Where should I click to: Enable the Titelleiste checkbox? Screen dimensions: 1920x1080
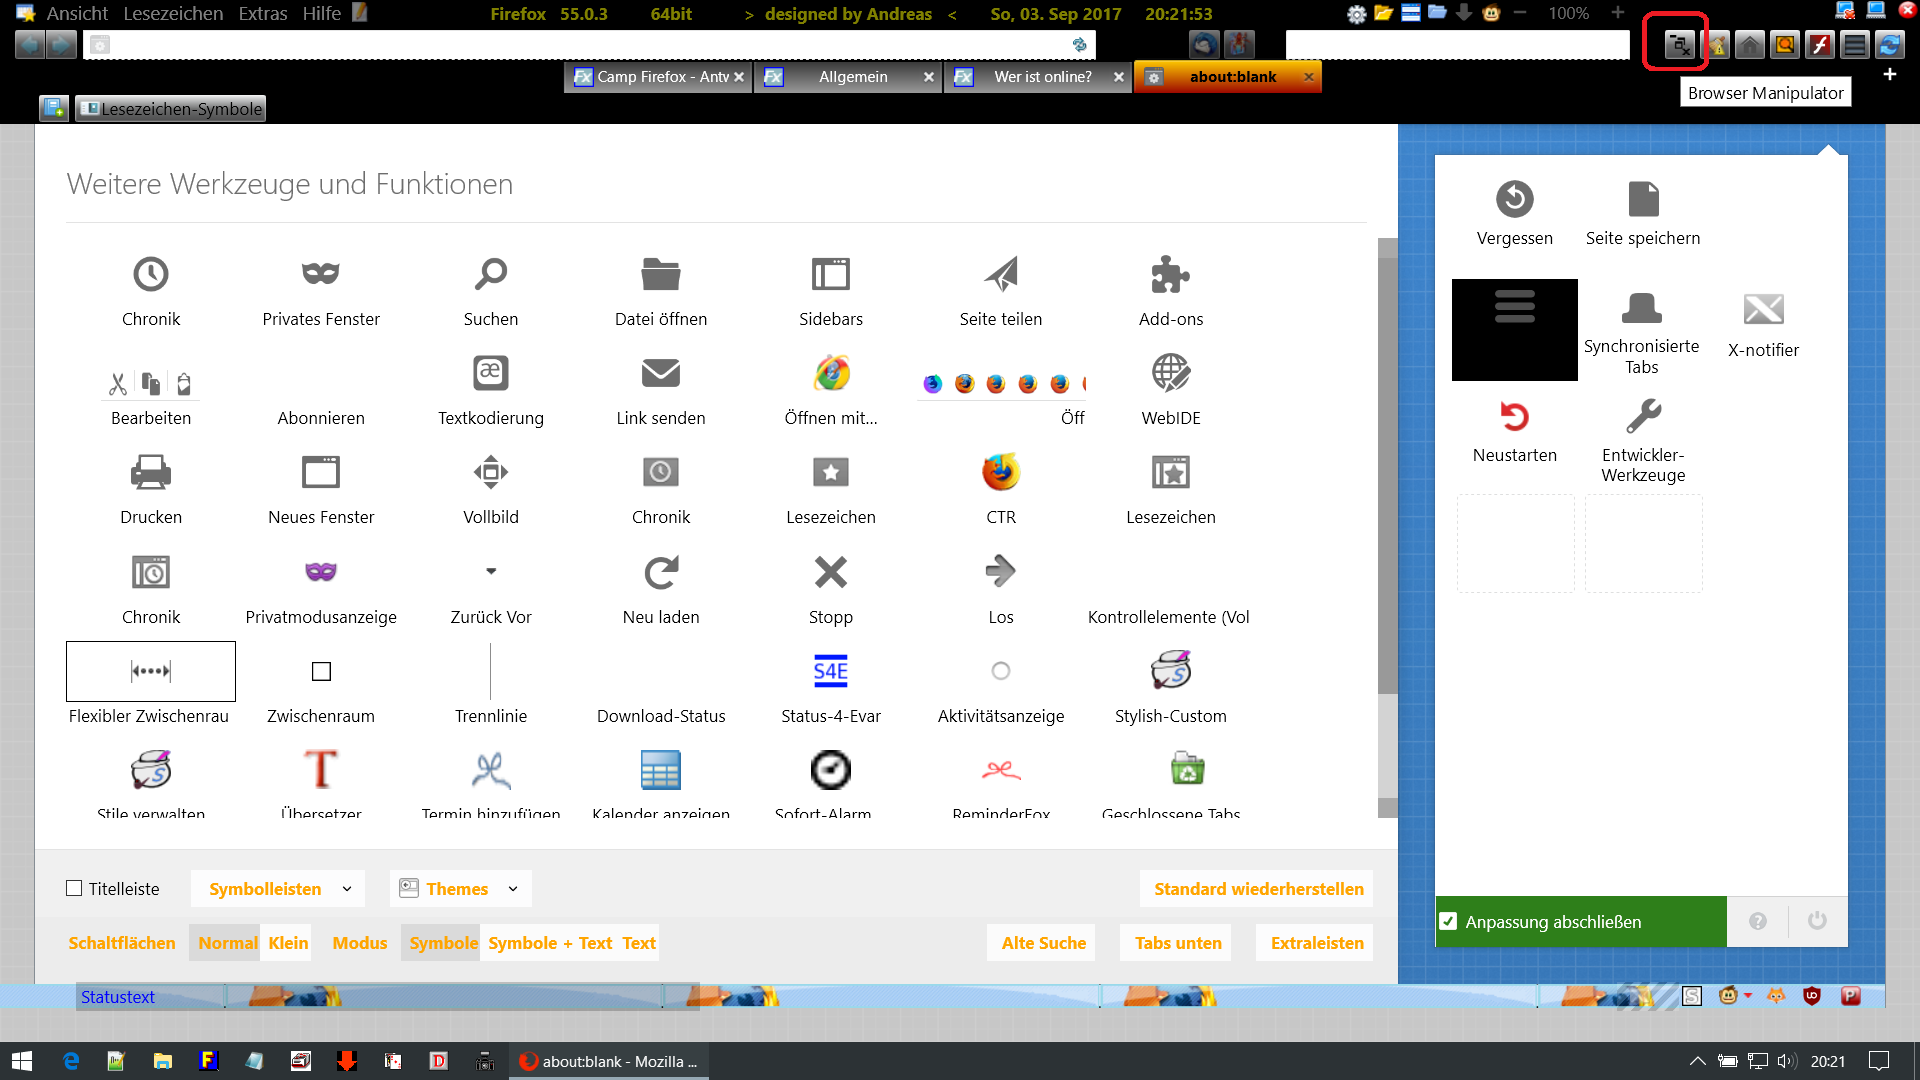[74, 889]
